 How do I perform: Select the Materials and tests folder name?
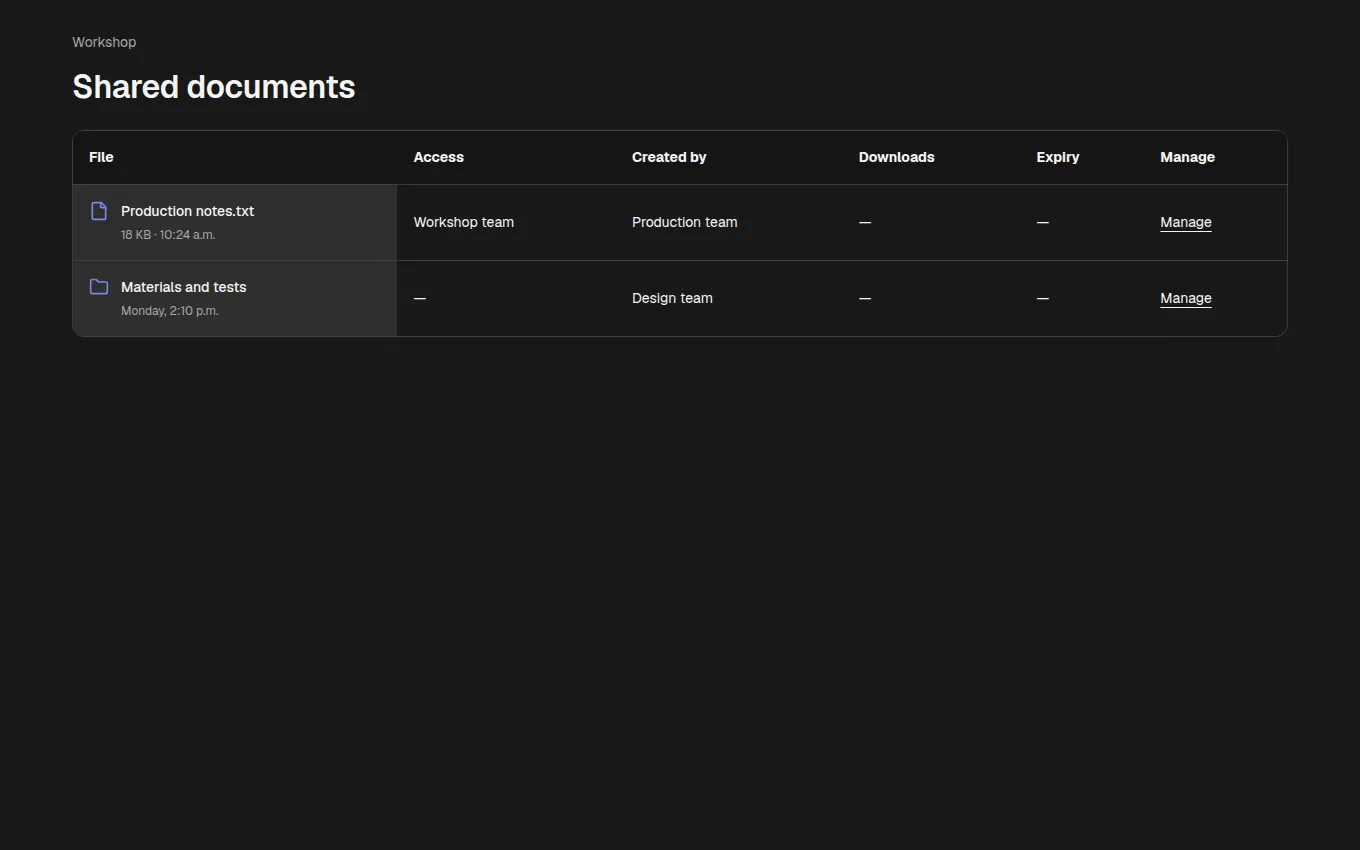coord(184,287)
